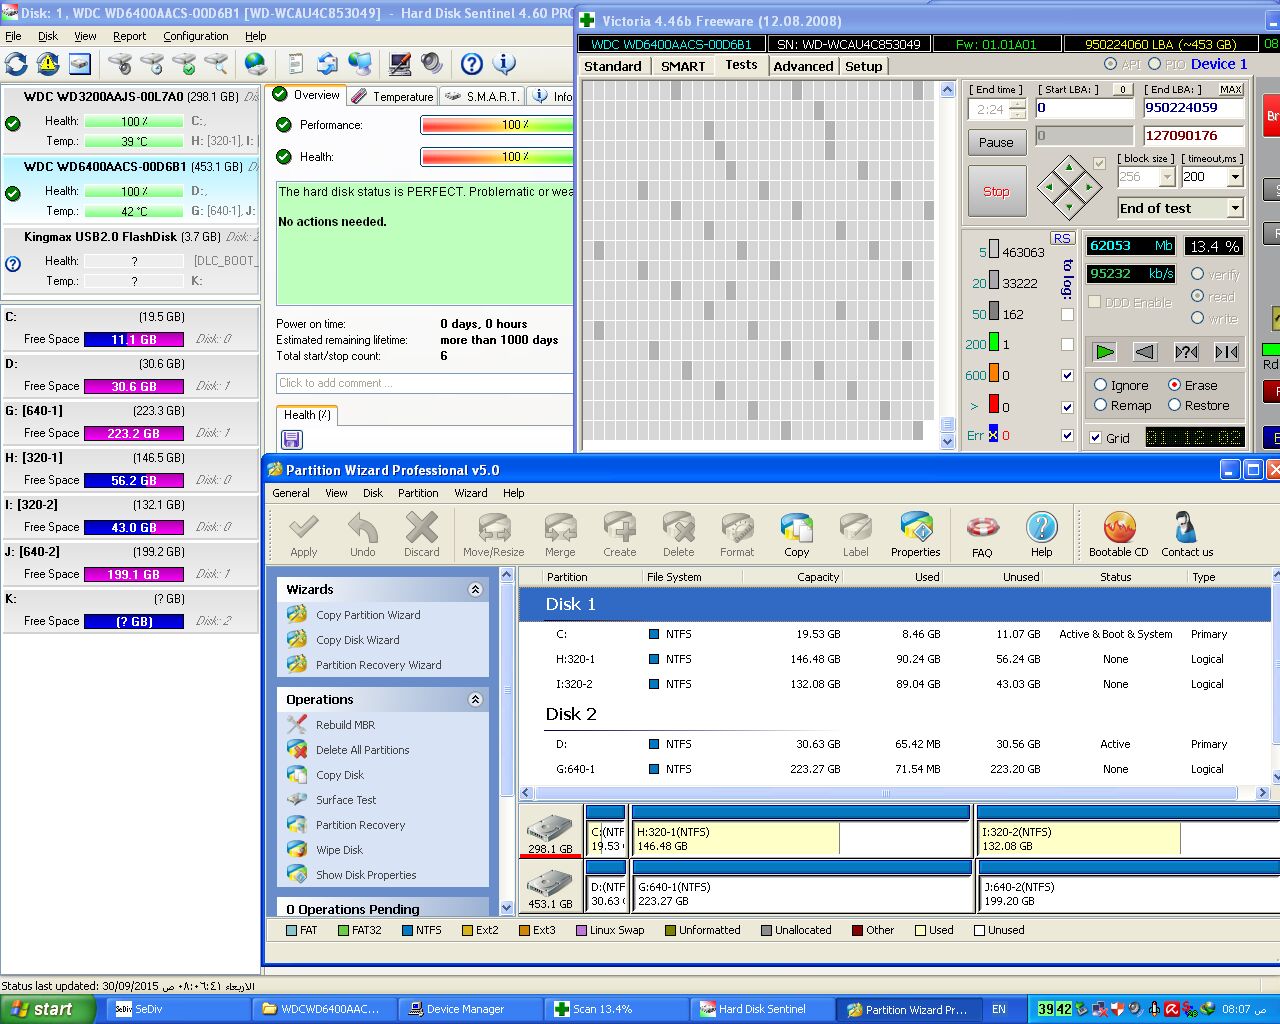
Task: Open the timeout,ms dropdown in Victoria
Action: coord(1235,176)
